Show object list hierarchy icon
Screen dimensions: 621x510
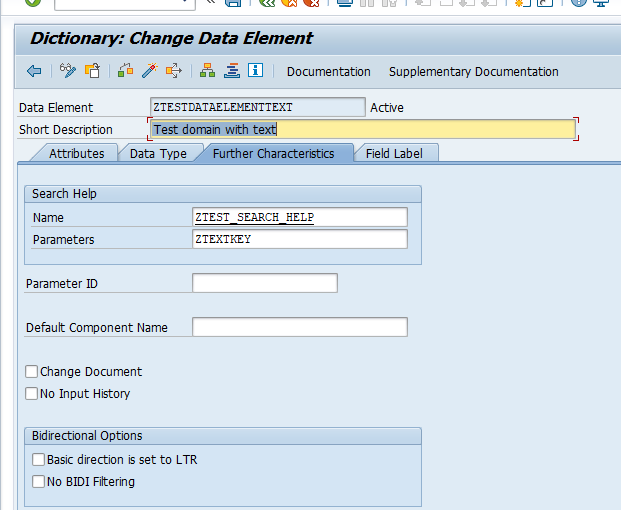[208, 71]
